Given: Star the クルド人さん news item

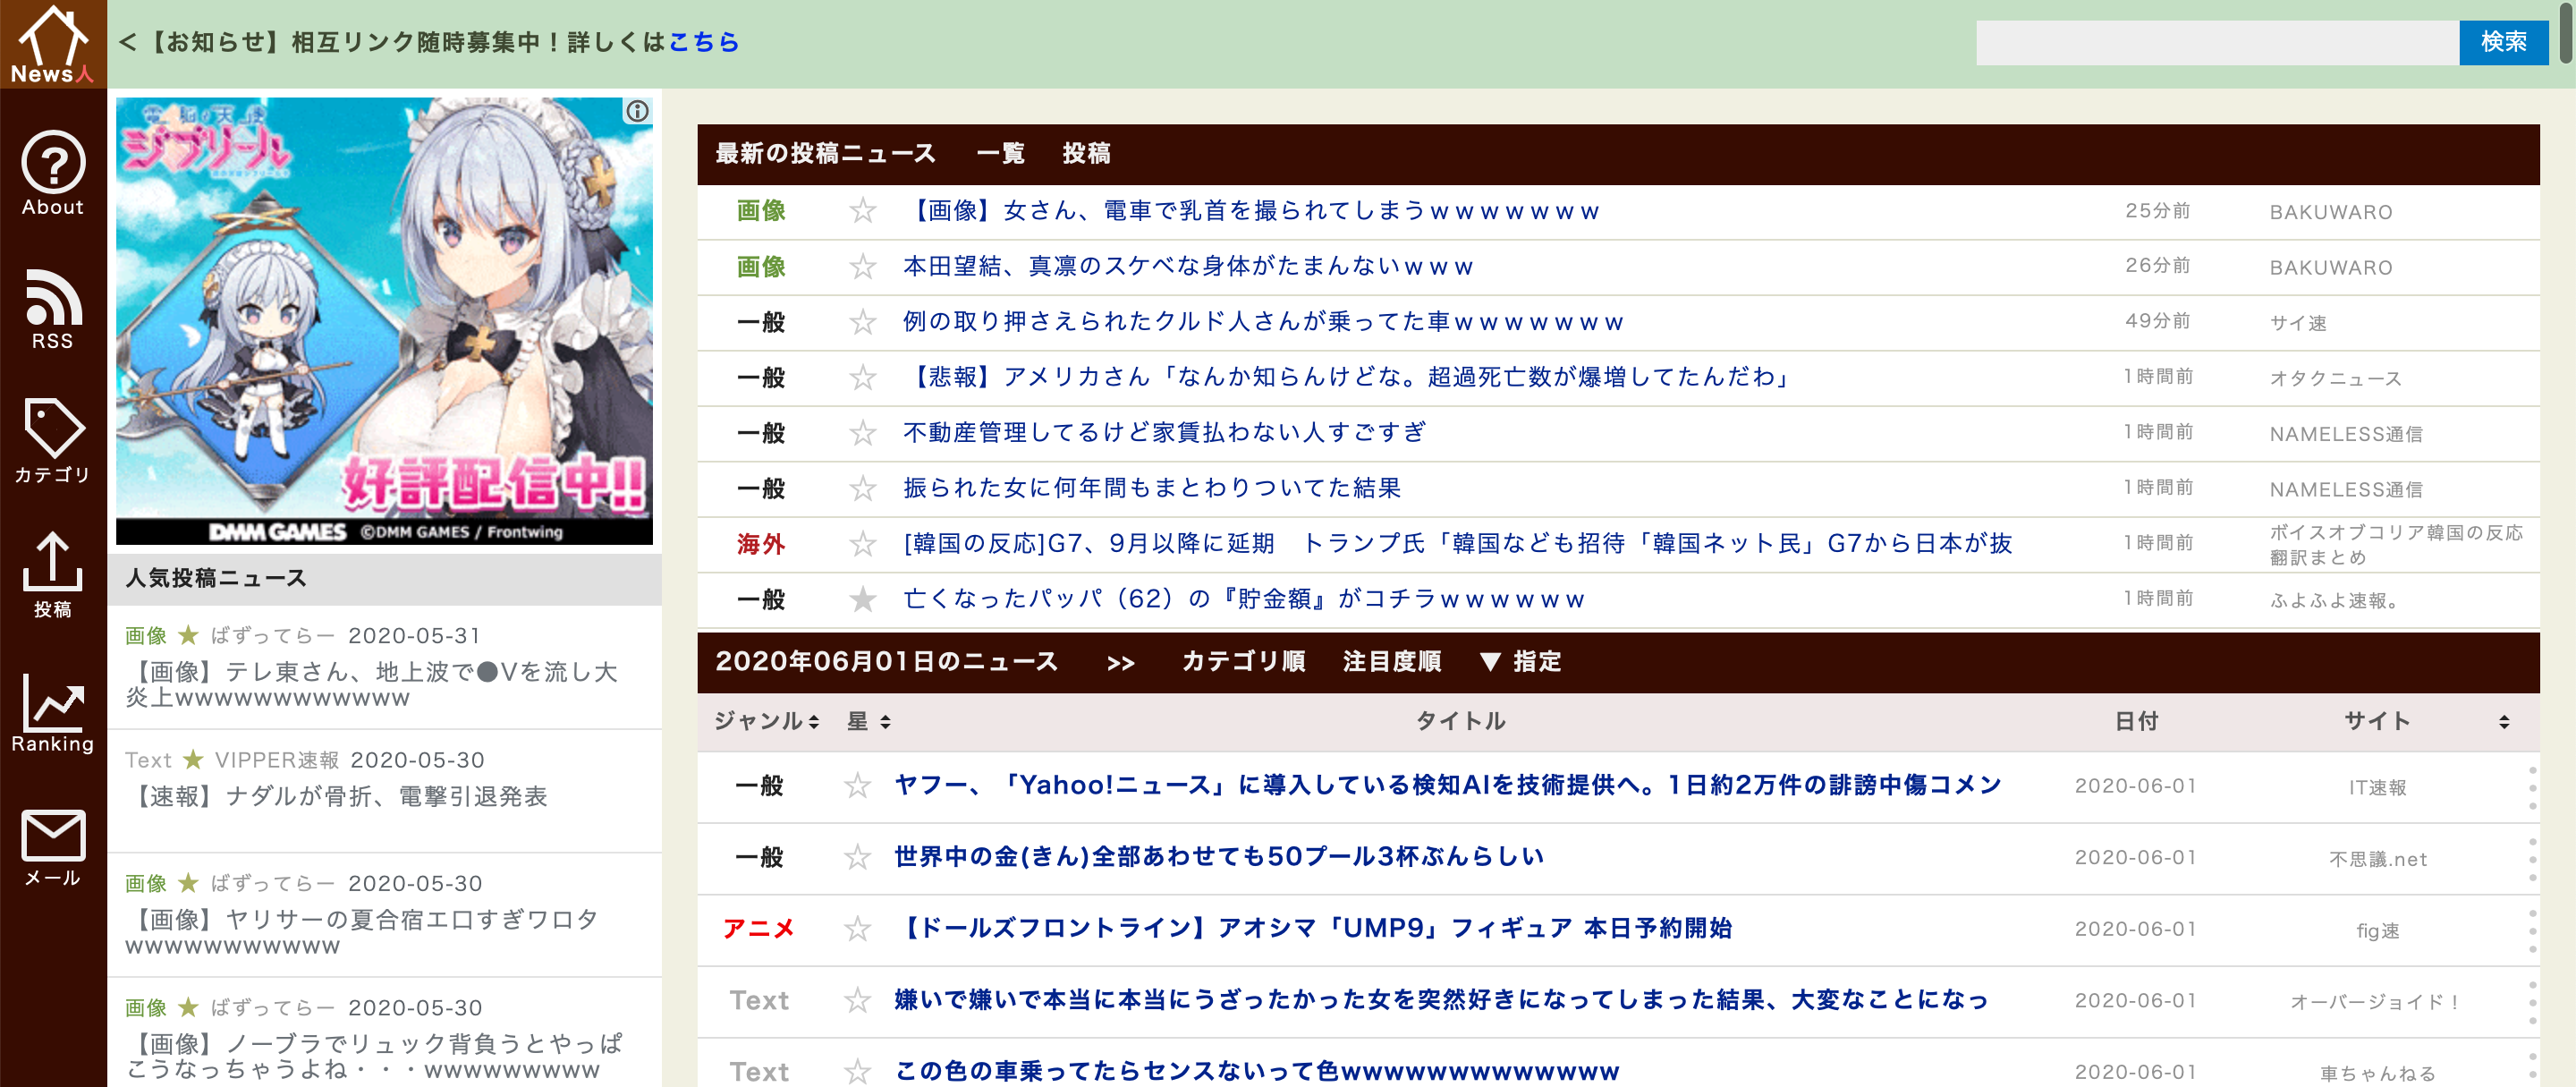Looking at the screenshot, I should coord(862,322).
